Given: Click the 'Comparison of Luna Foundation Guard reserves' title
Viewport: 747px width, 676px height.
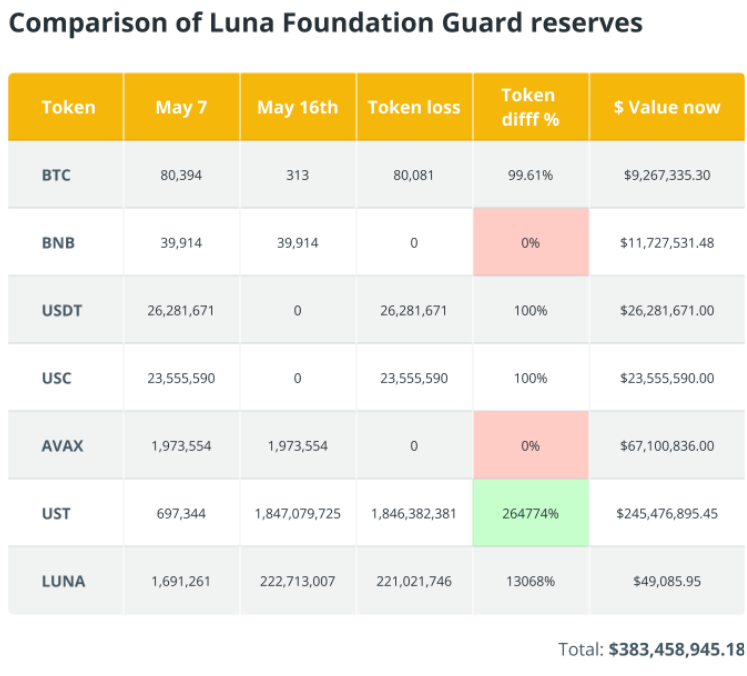Looking at the screenshot, I should coord(326,23).
